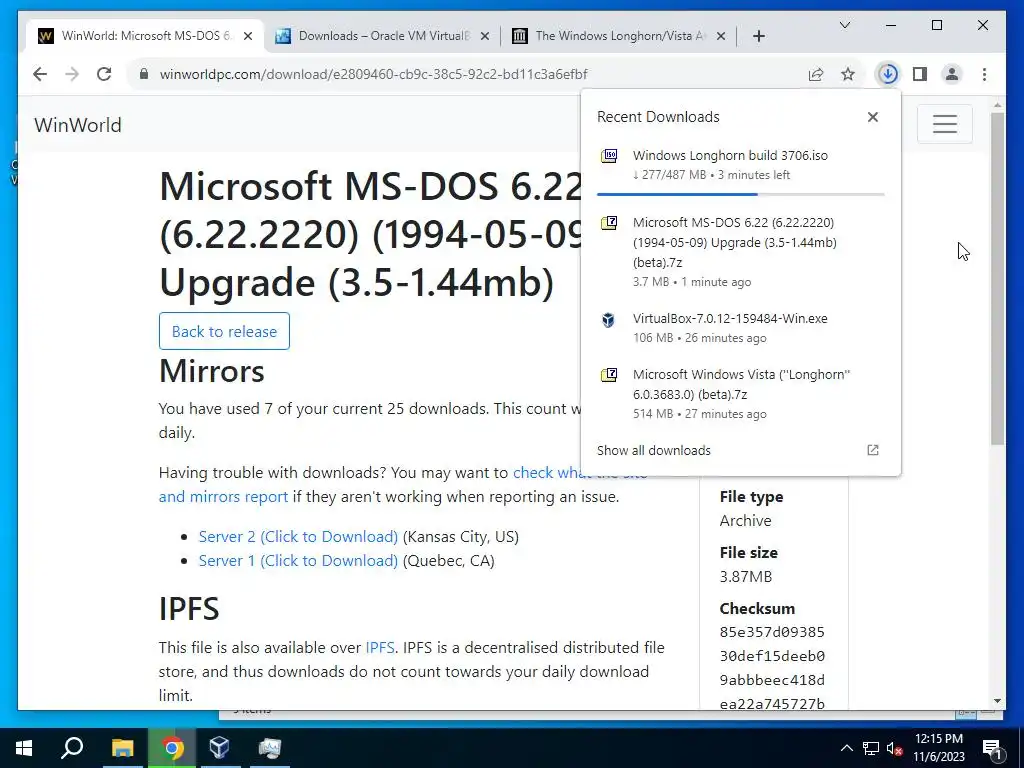This screenshot has height=768, width=1024.
Task: Close the Recent Downloads popup
Action: [872, 117]
